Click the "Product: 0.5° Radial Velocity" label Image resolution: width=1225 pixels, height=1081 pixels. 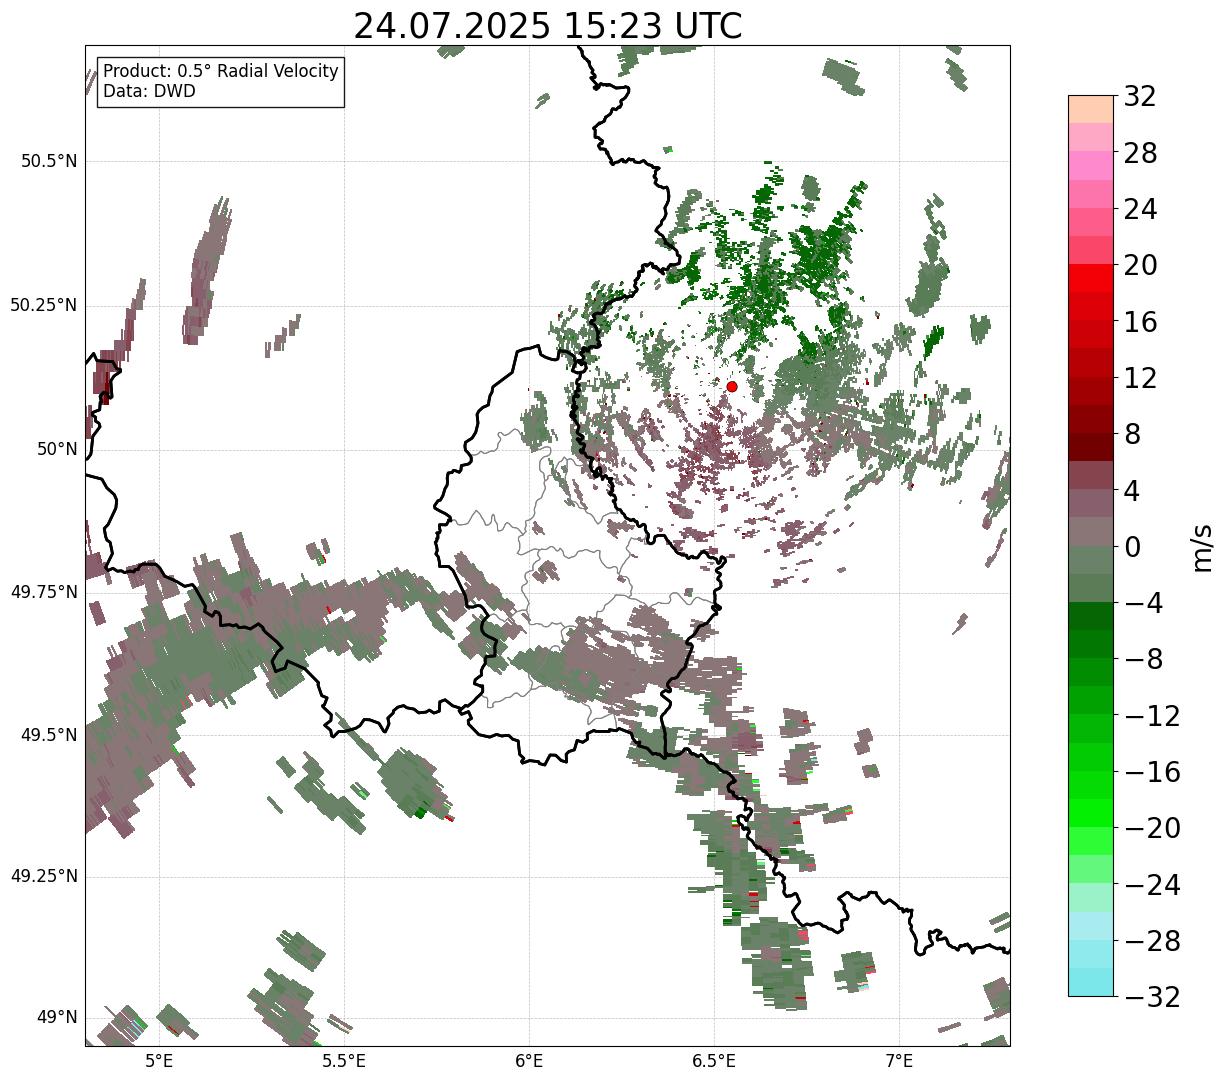tap(221, 72)
